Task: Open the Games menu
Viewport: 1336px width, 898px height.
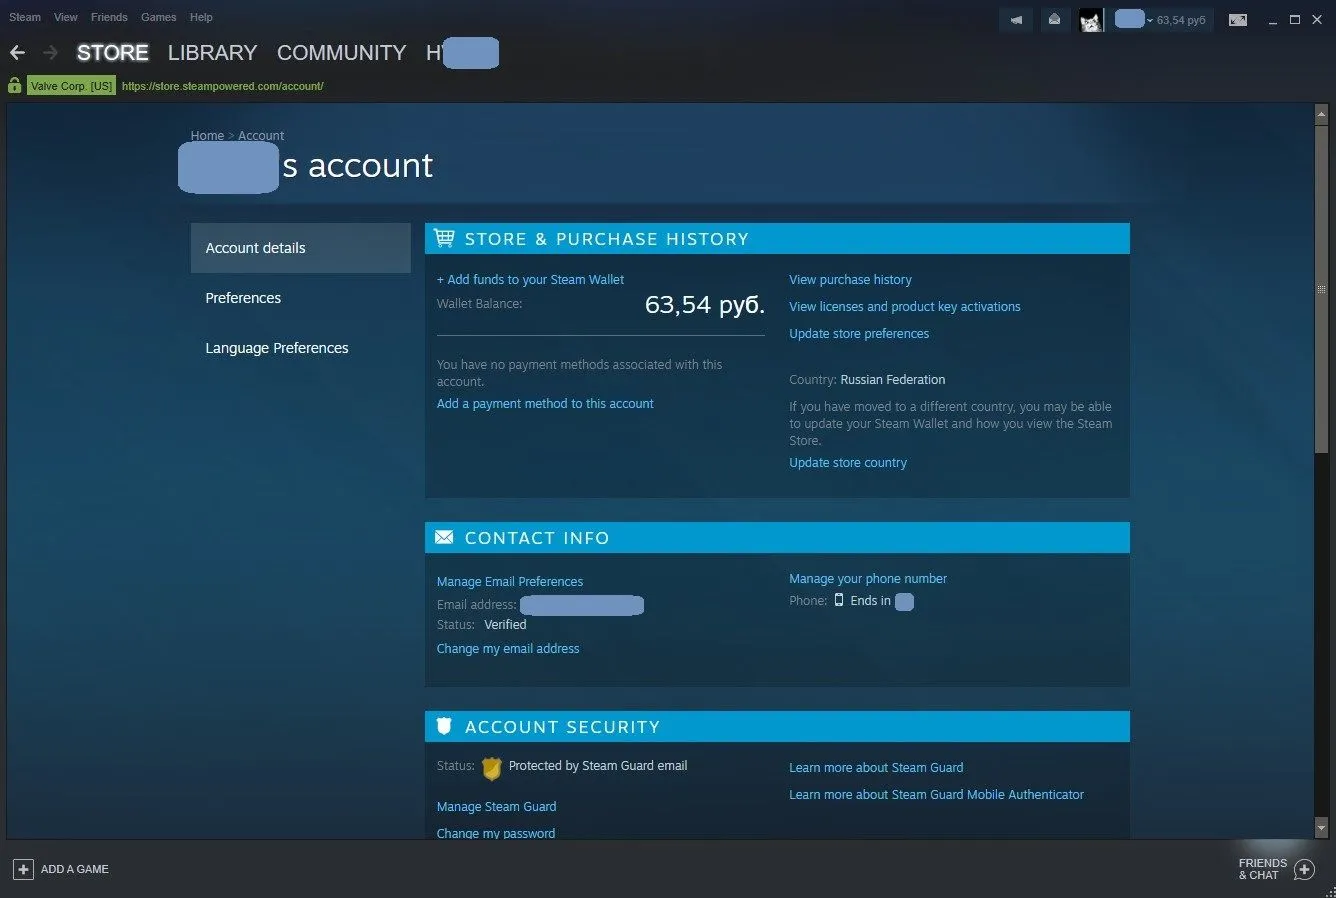Action: click(158, 17)
